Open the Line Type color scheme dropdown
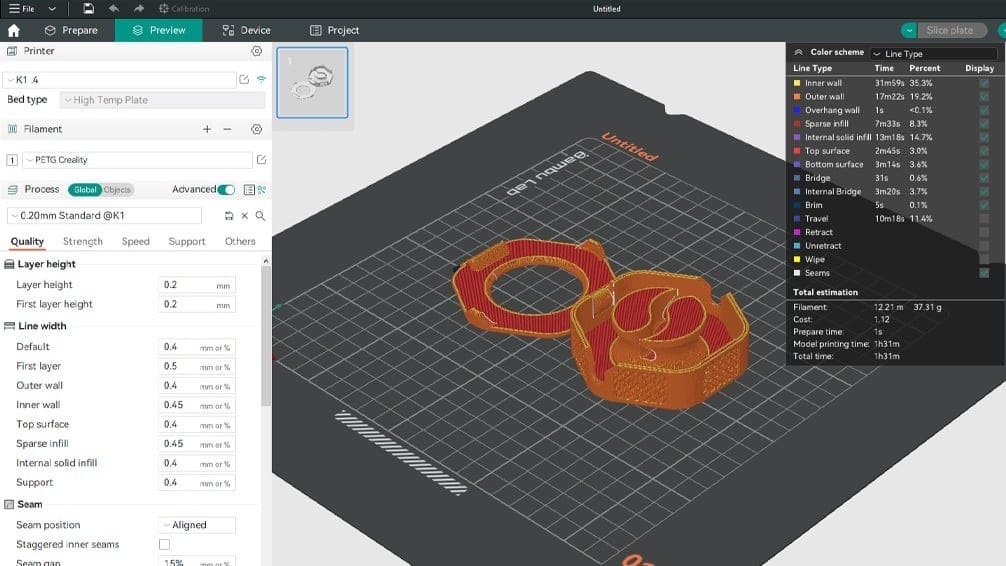The width and height of the screenshot is (1006, 566). [x=934, y=53]
